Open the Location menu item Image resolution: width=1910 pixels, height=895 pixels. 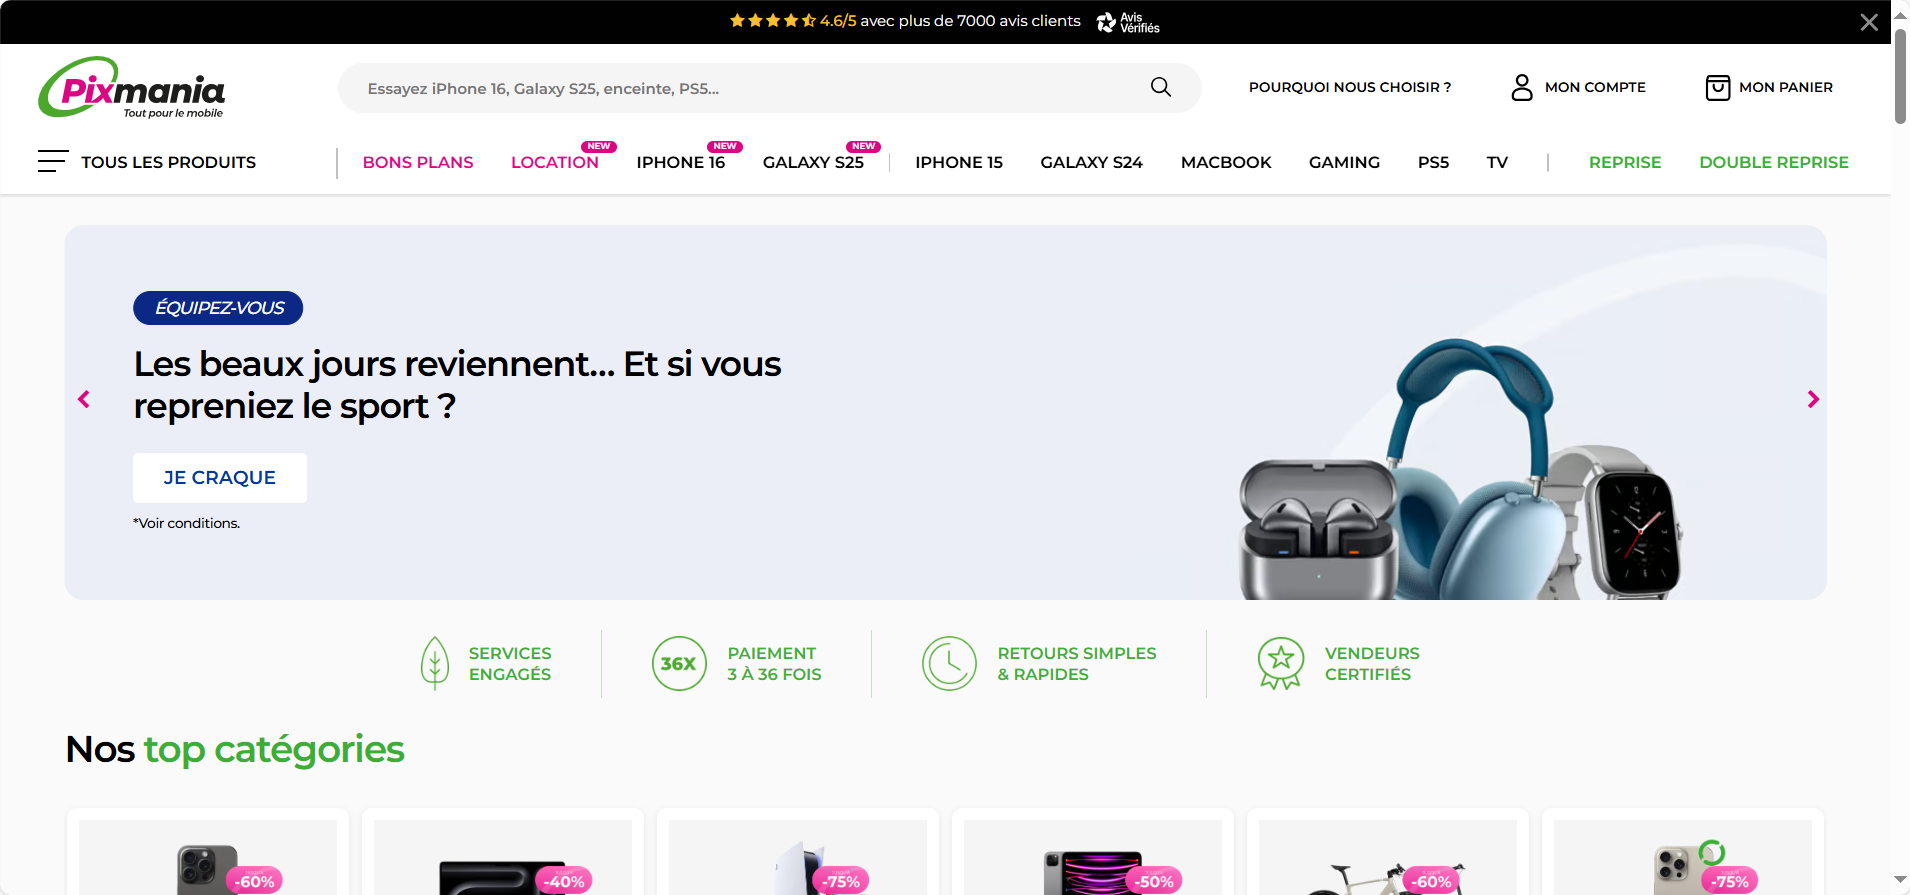pos(555,162)
